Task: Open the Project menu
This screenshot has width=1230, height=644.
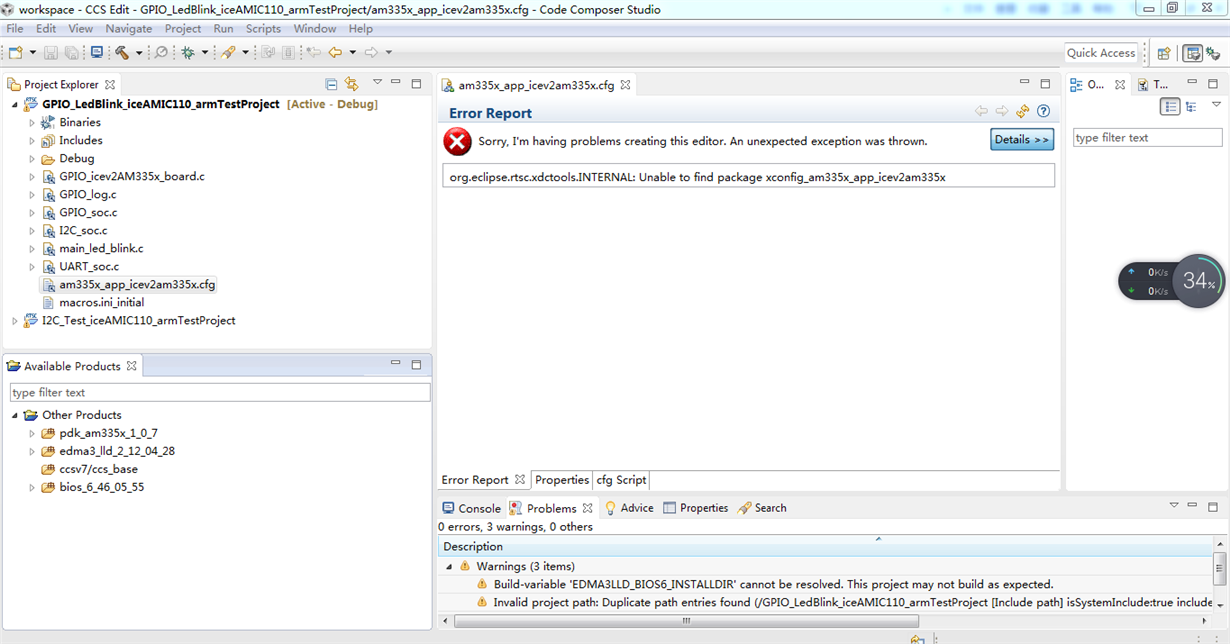Action: (183, 29)
